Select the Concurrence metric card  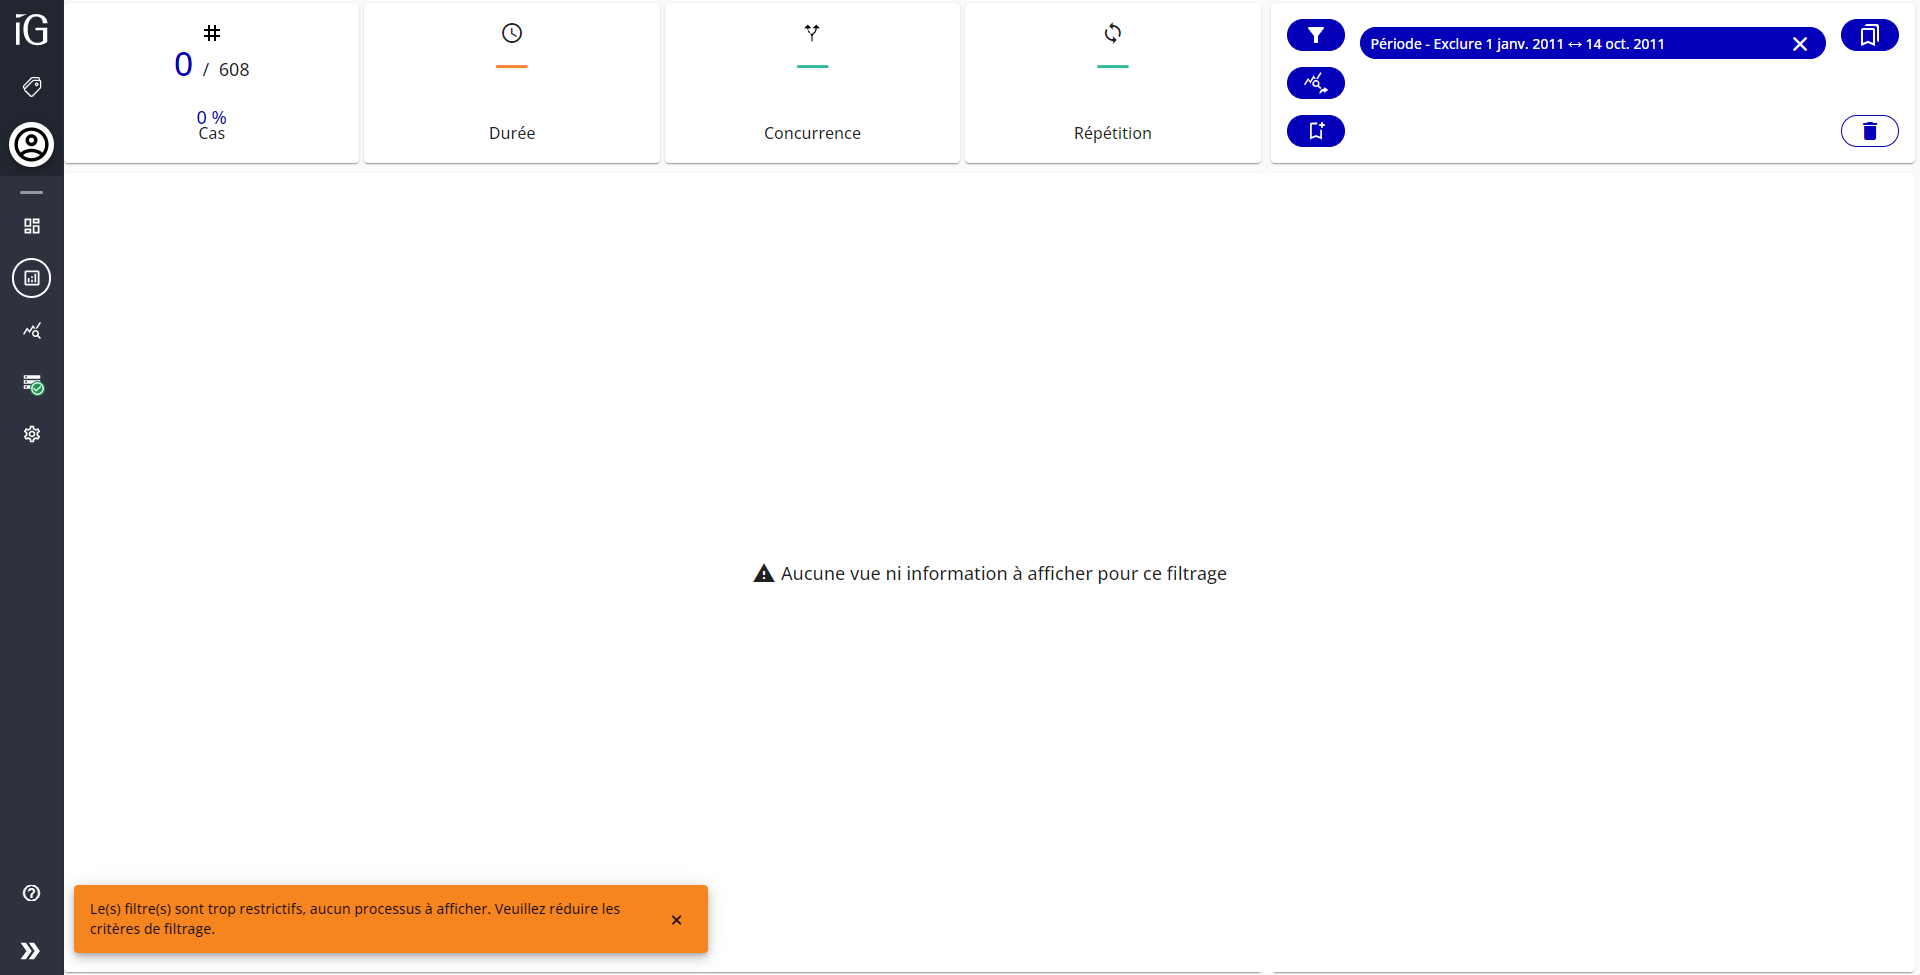pos(812,83)
